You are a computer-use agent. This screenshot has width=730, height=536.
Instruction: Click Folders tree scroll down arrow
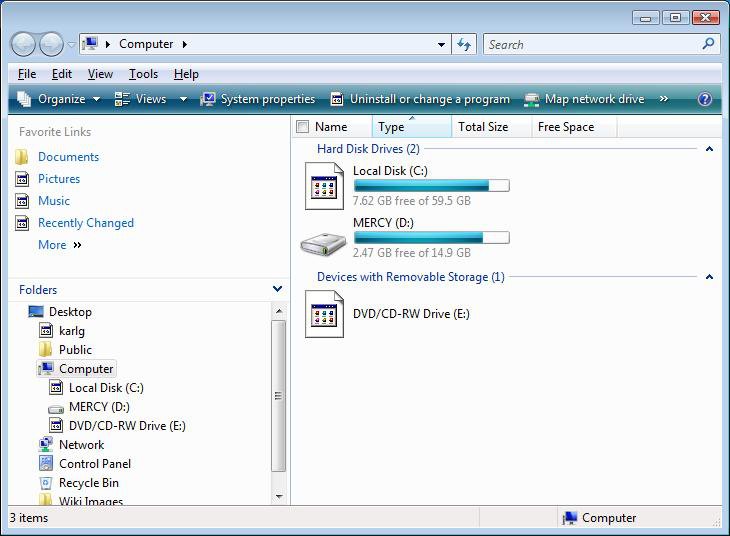(x=279, y=496)
